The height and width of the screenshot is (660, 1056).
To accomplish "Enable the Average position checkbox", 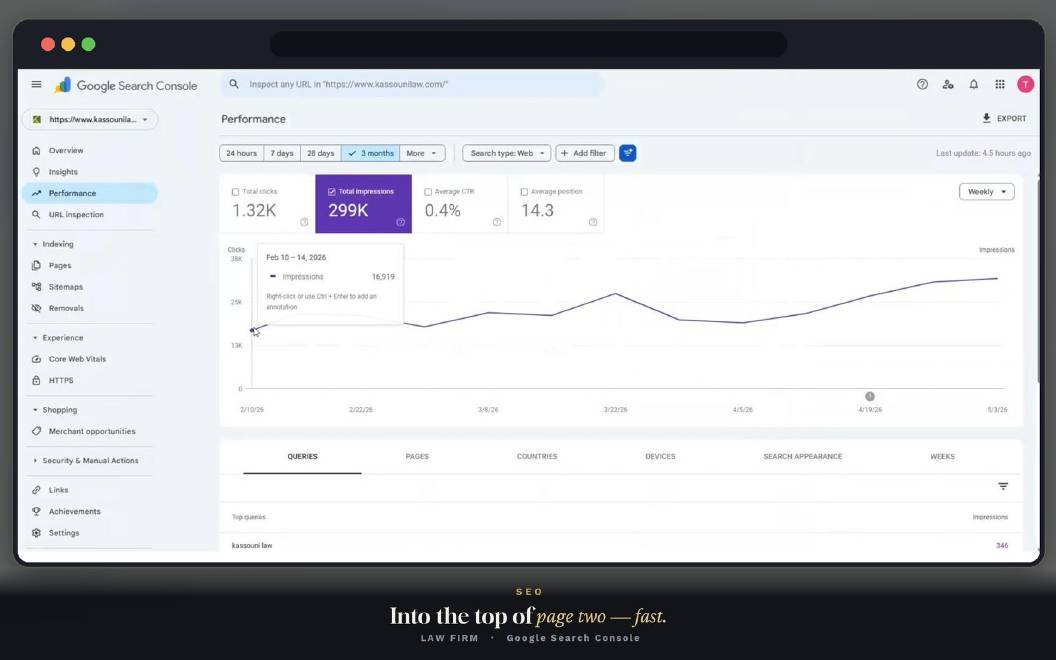I will pos(524,192).
